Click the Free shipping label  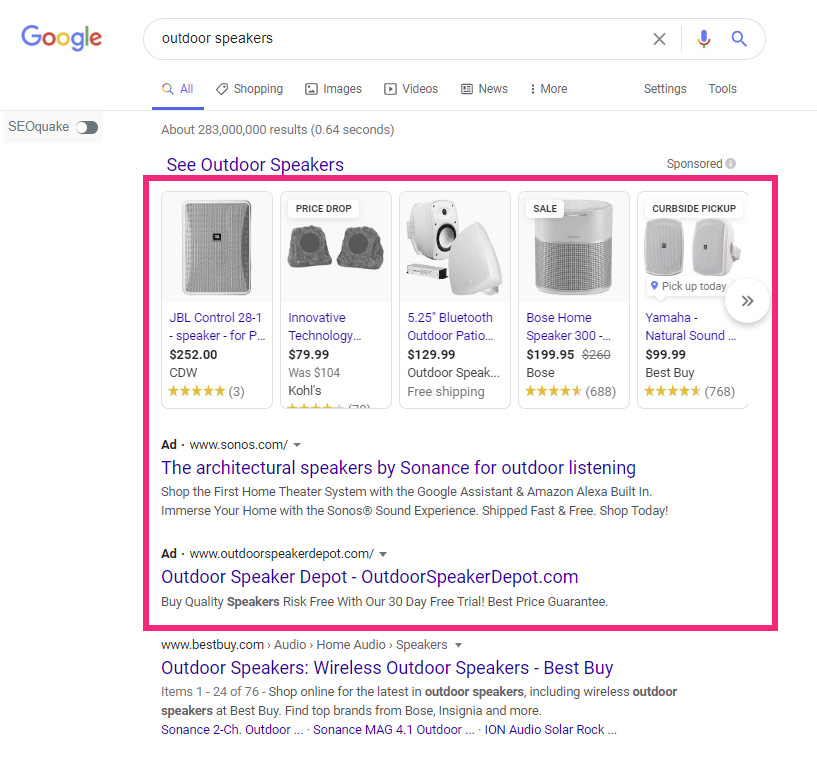pos(446,392)
